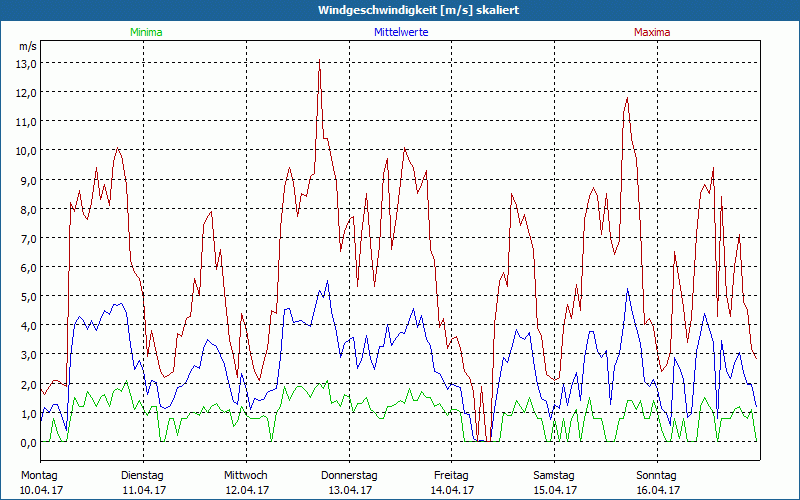800x500 pixels.
Task: Click the 10.04.17 date label
Action: pyautogui.click(x=41, y=490)
